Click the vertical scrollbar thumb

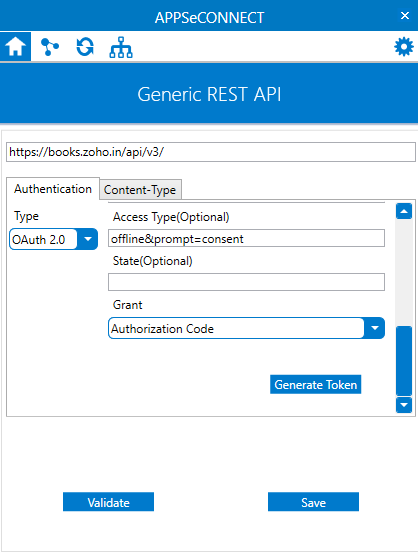tap(404, 360)
